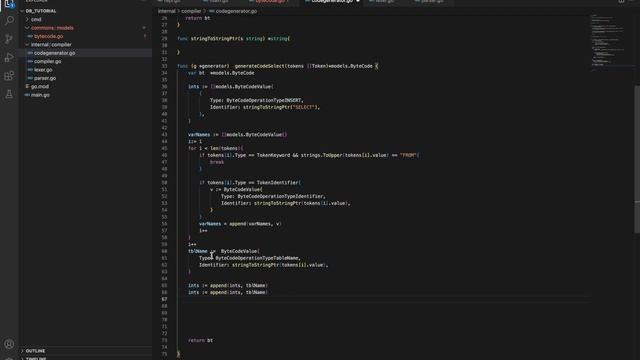Click the Explorer icon in activity bar
Image resolution: width=640 pixels, height=360 pixels.
[9, 4]
